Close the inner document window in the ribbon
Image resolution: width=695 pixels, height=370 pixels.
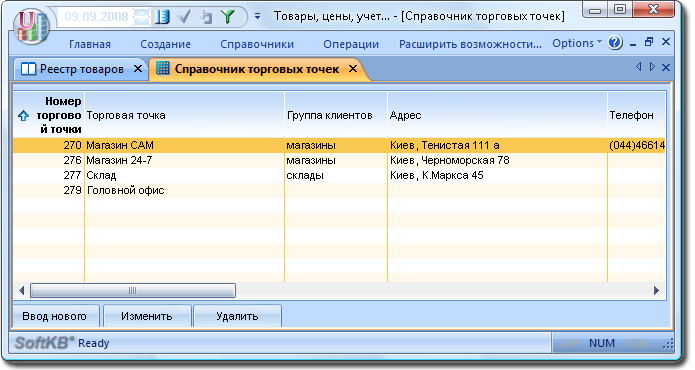pyautogui.click(x=666, y=42)
